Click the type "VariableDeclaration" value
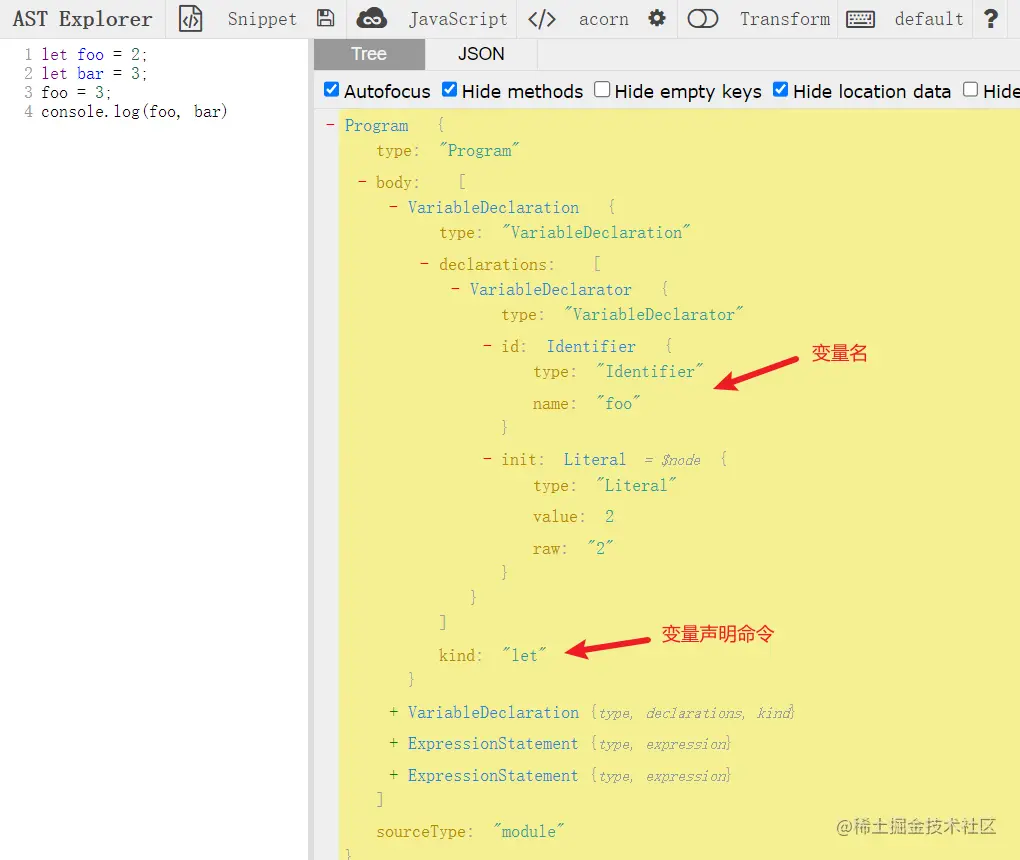Screen dimensions: 1020x860 coord(597,232)
